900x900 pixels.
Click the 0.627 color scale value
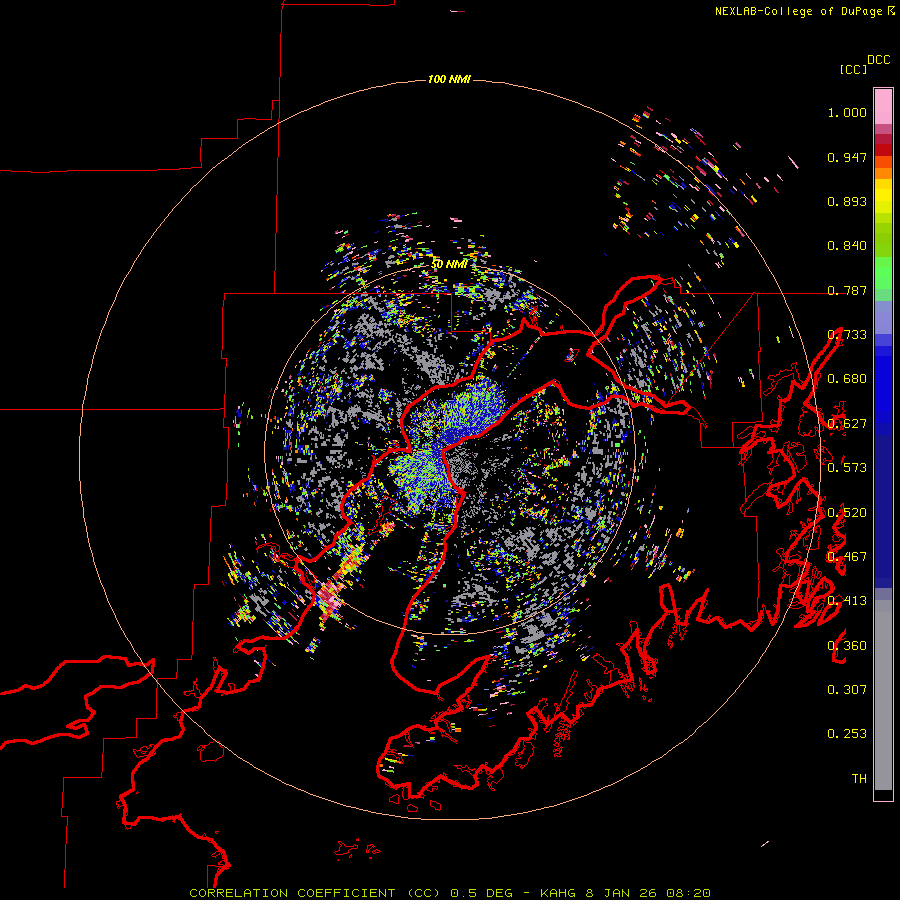coord(847,424)
